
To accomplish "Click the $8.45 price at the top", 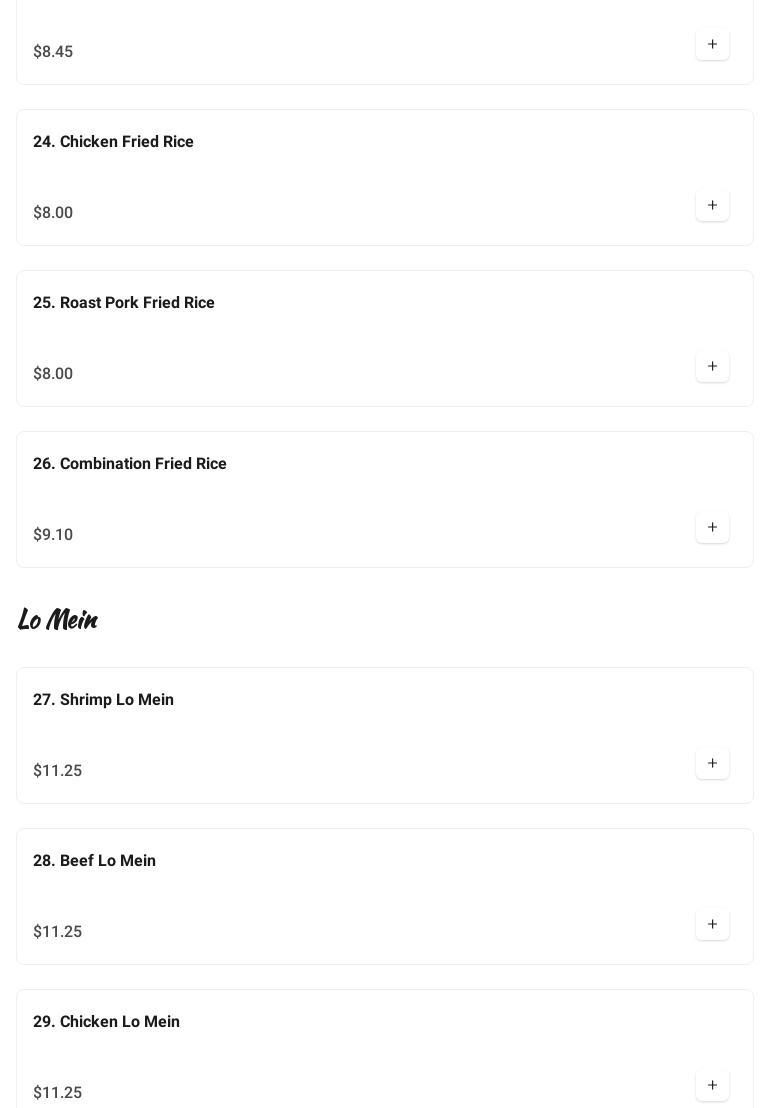I will pyautogui.click(x=53, y=52).
